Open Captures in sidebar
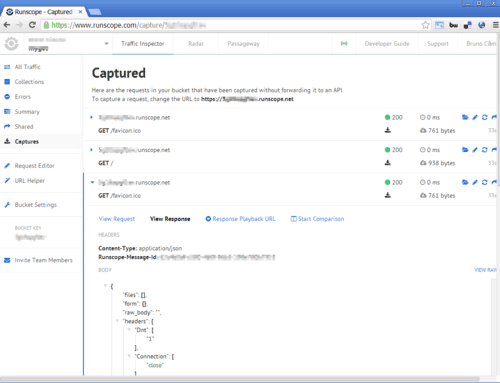500x383 pixels. tap(26, 142)
